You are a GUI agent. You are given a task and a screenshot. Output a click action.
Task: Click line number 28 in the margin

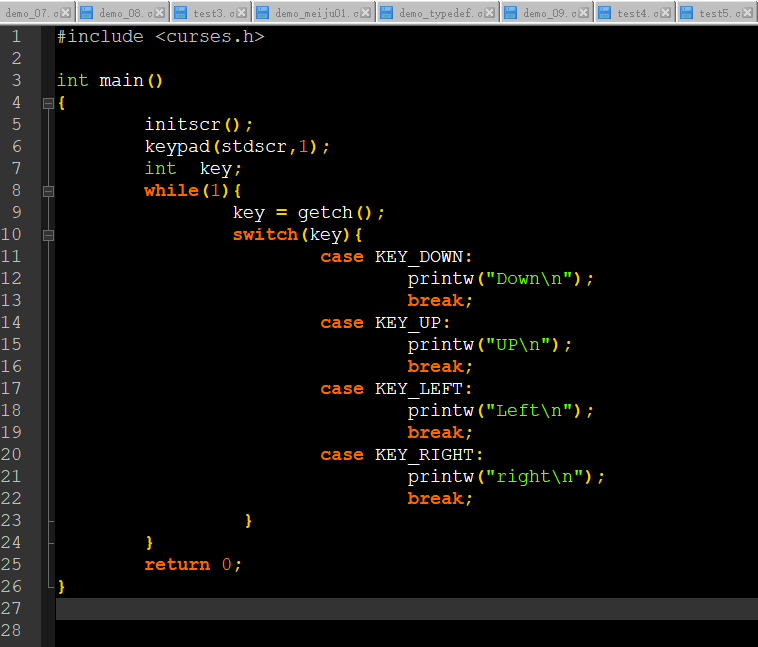(11, 631)
